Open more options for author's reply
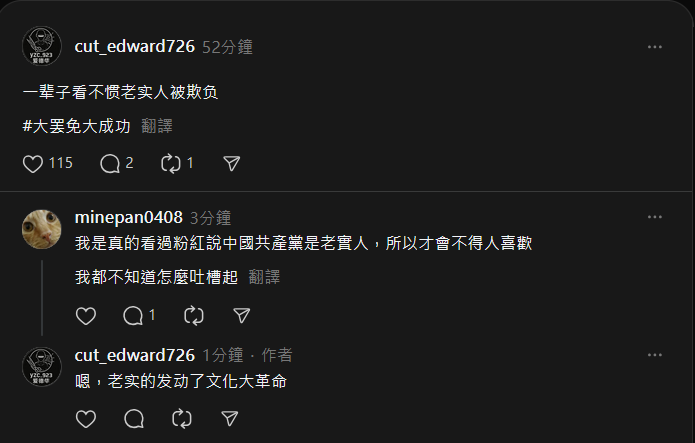The height and width of the screenshot is (443, 695). click(x=655, y=355)
